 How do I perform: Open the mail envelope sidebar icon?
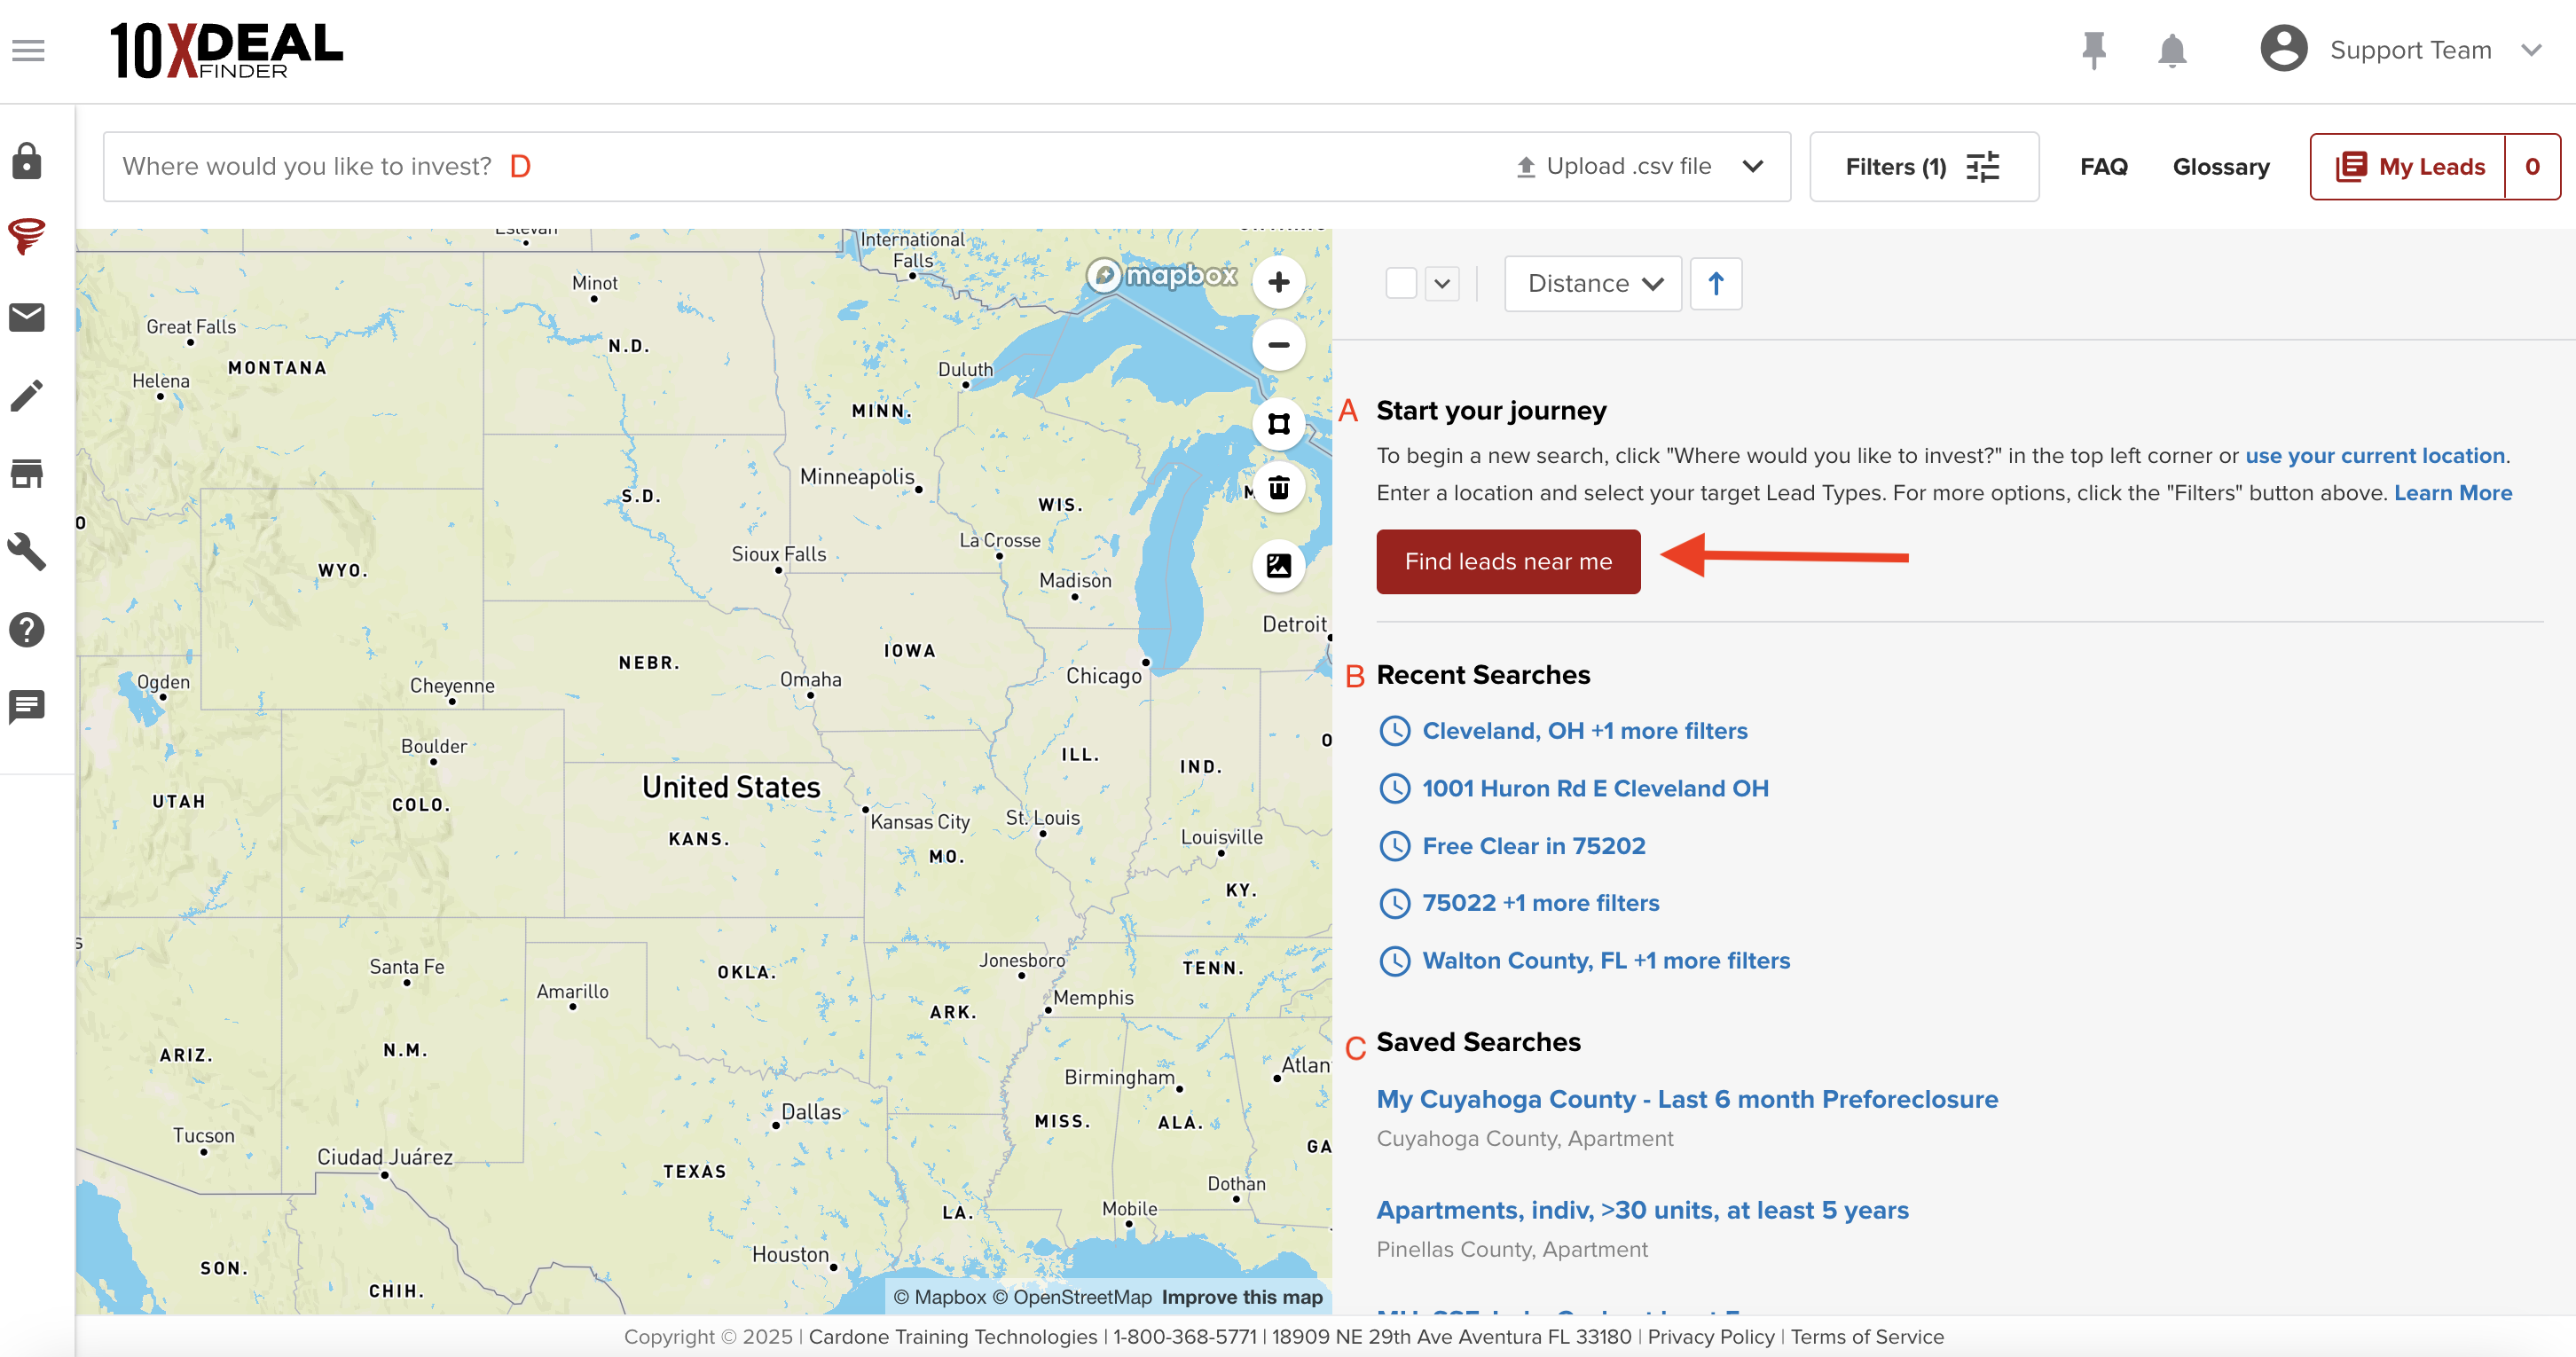(27, 317)
